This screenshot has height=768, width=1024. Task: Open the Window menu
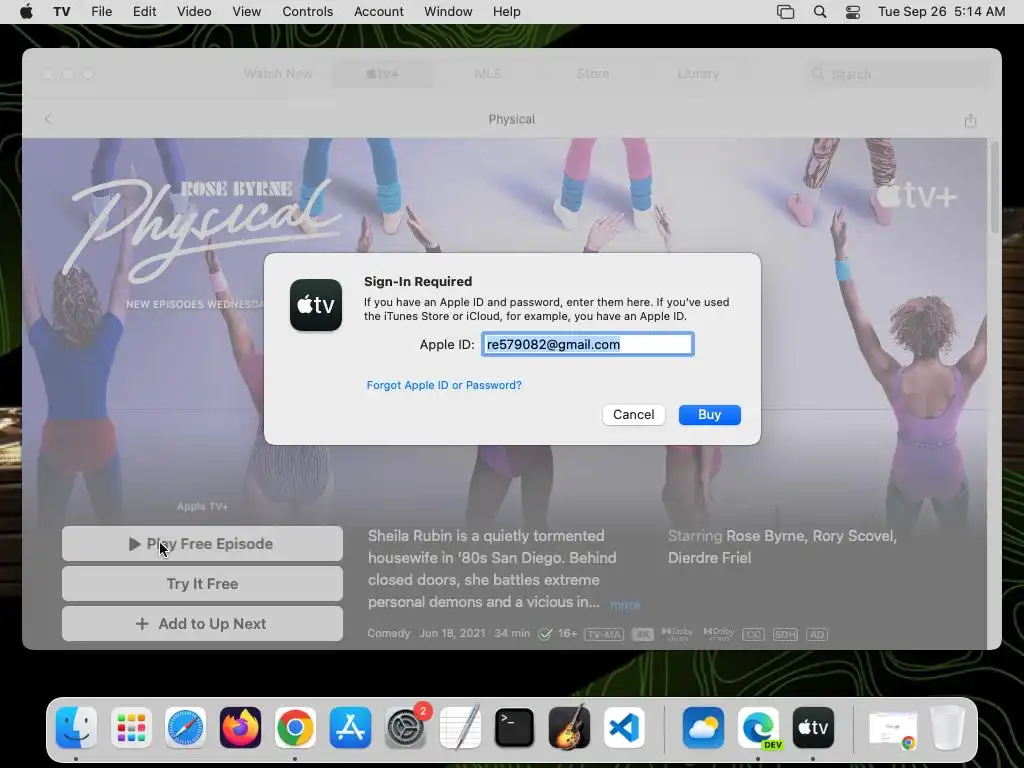coord(448,11)
